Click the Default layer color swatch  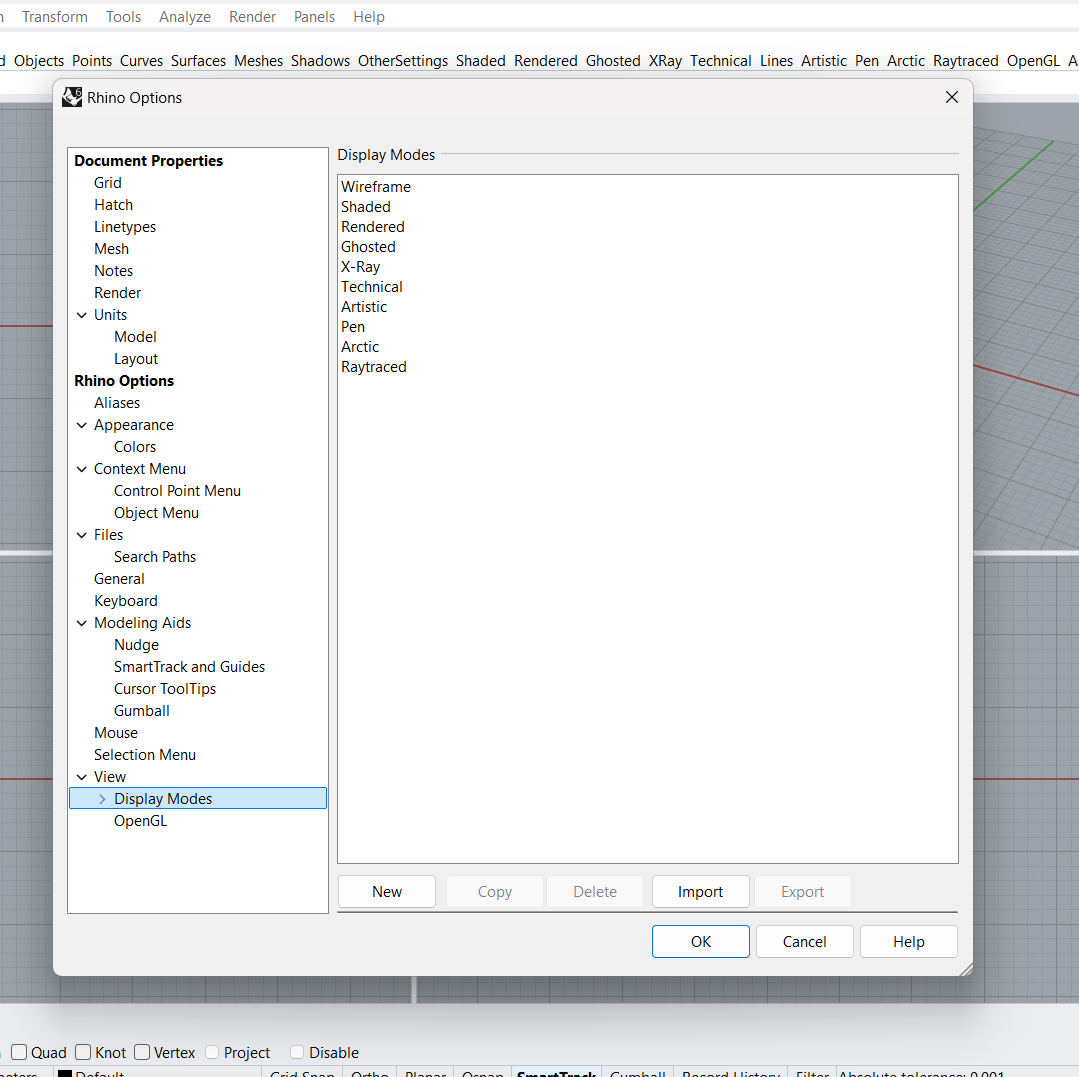(x=65, y=1074)
